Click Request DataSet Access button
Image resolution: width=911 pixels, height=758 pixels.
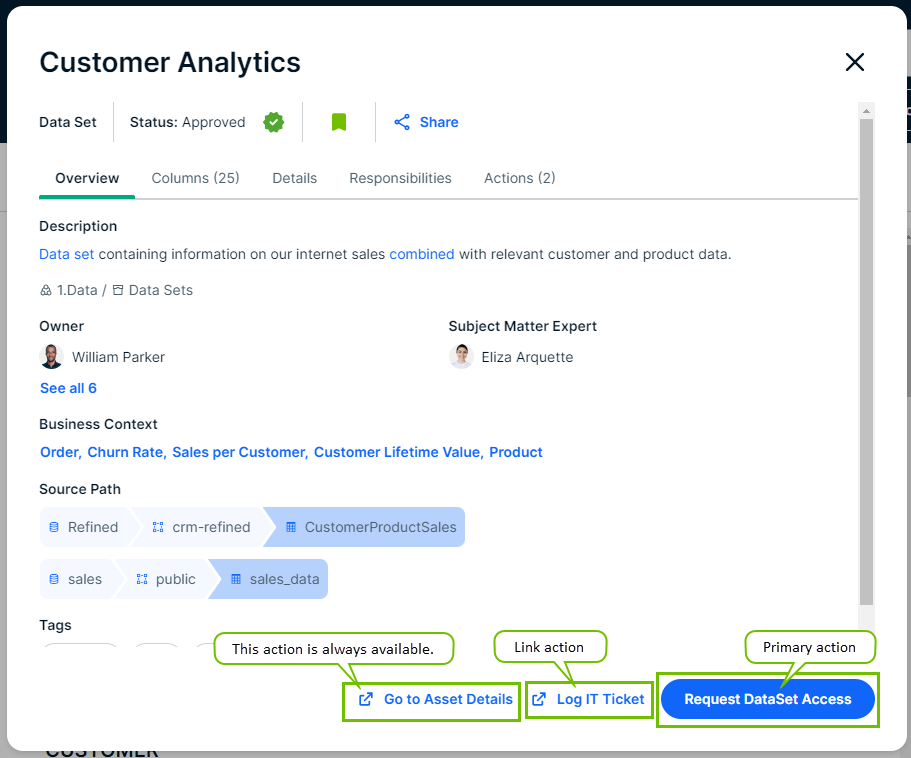click(767, 699)
